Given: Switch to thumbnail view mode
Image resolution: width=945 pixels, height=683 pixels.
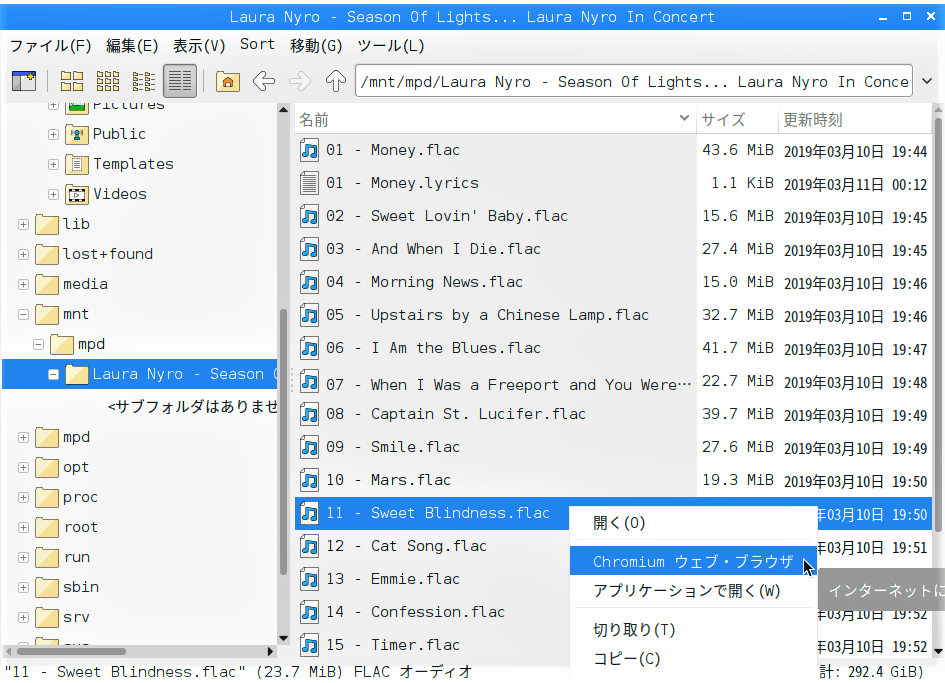Looking at the screenshot, I should pyautogui.click(x=108, y=81).
